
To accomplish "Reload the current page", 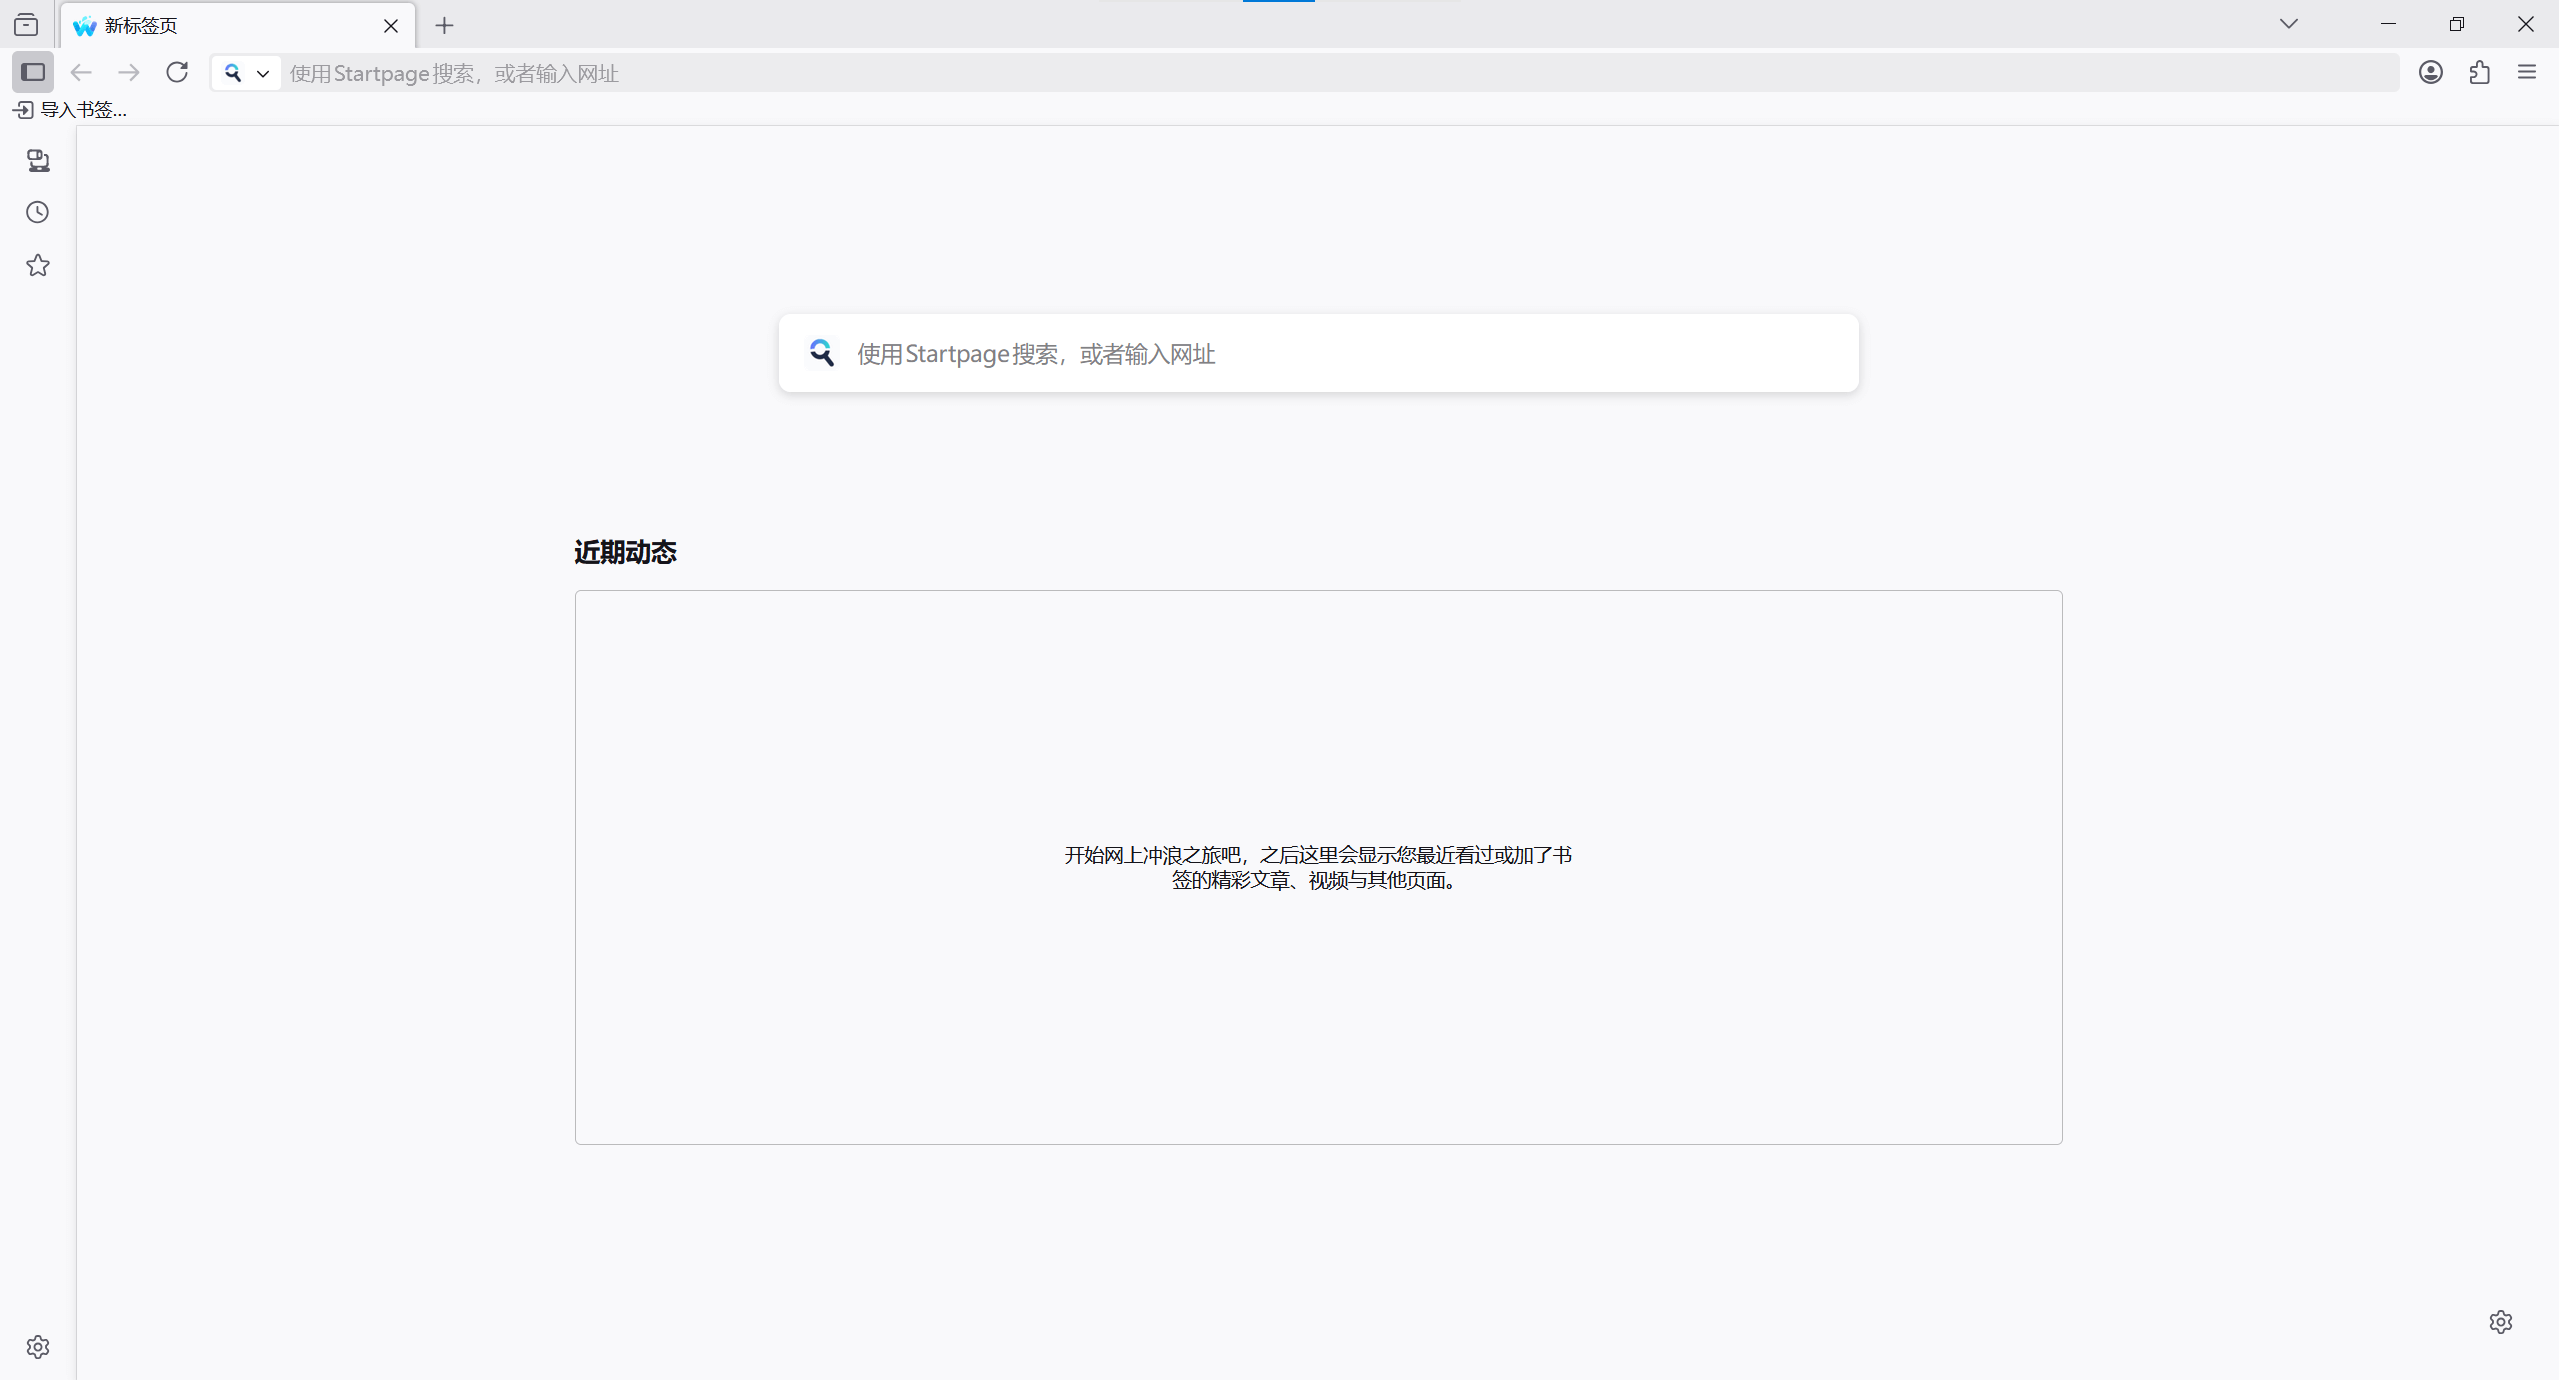I will [x=177, y=72].
